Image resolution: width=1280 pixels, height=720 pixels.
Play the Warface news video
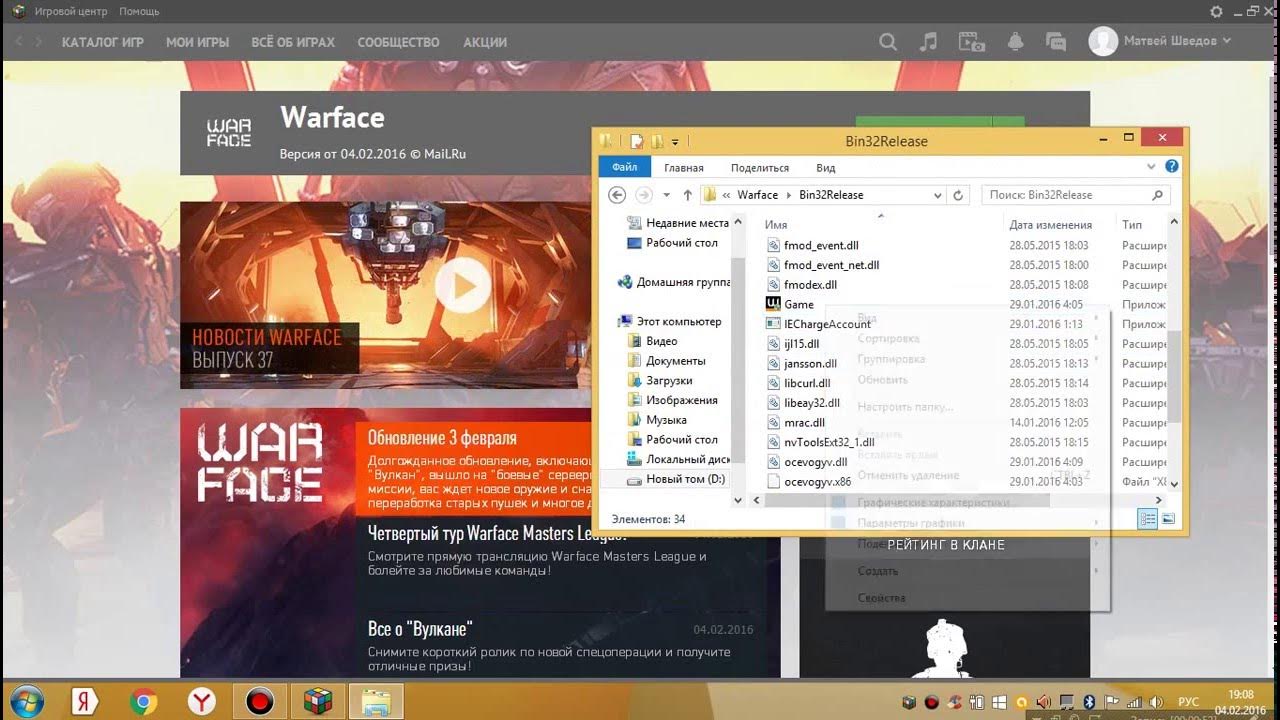(x=462, y=287)
